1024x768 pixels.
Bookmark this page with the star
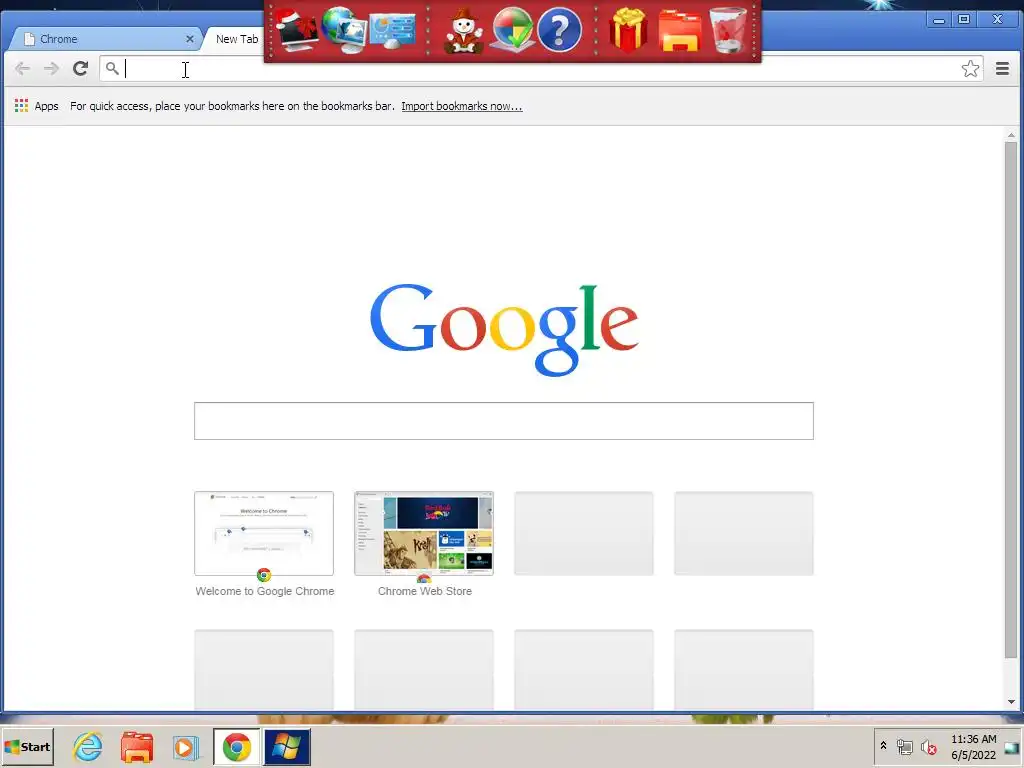(970, 69)
